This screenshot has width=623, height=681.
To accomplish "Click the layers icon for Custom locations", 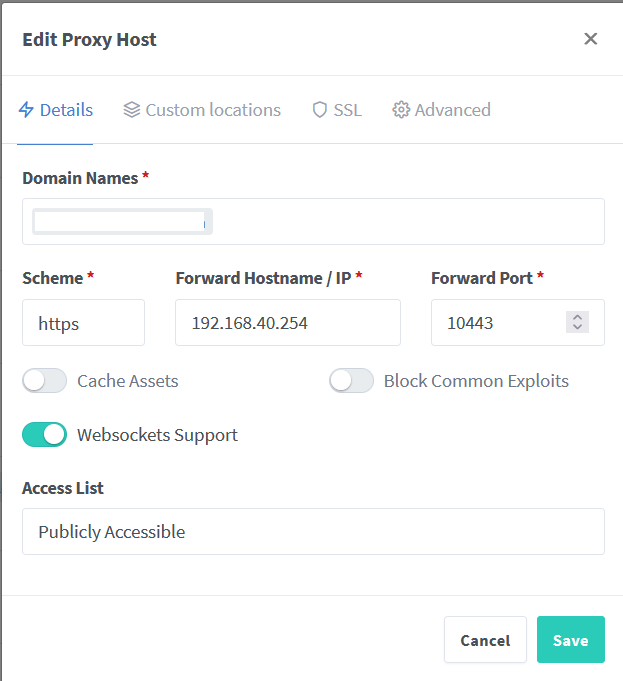I will point(132,110).
